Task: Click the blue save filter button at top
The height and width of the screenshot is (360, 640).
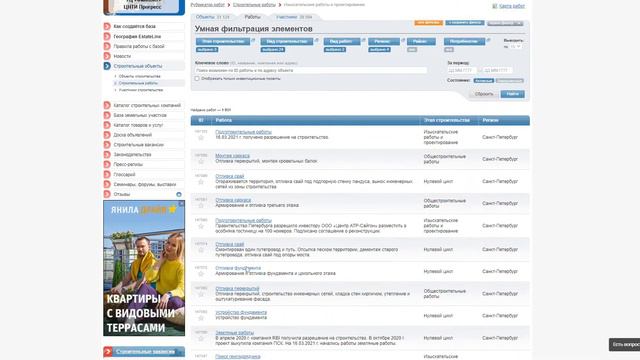Action: (465, 22)
